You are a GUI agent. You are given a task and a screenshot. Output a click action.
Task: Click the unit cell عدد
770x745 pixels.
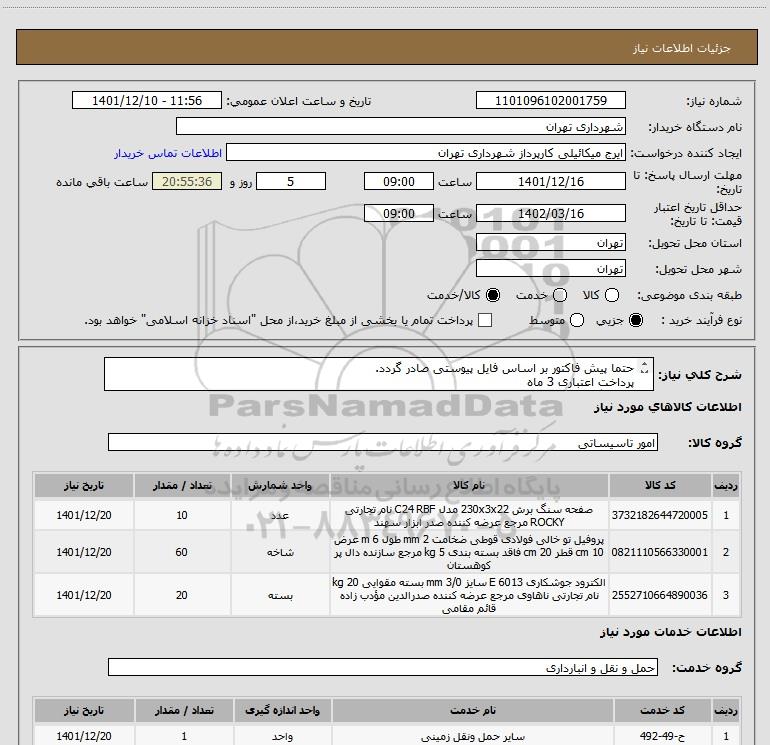280,515
